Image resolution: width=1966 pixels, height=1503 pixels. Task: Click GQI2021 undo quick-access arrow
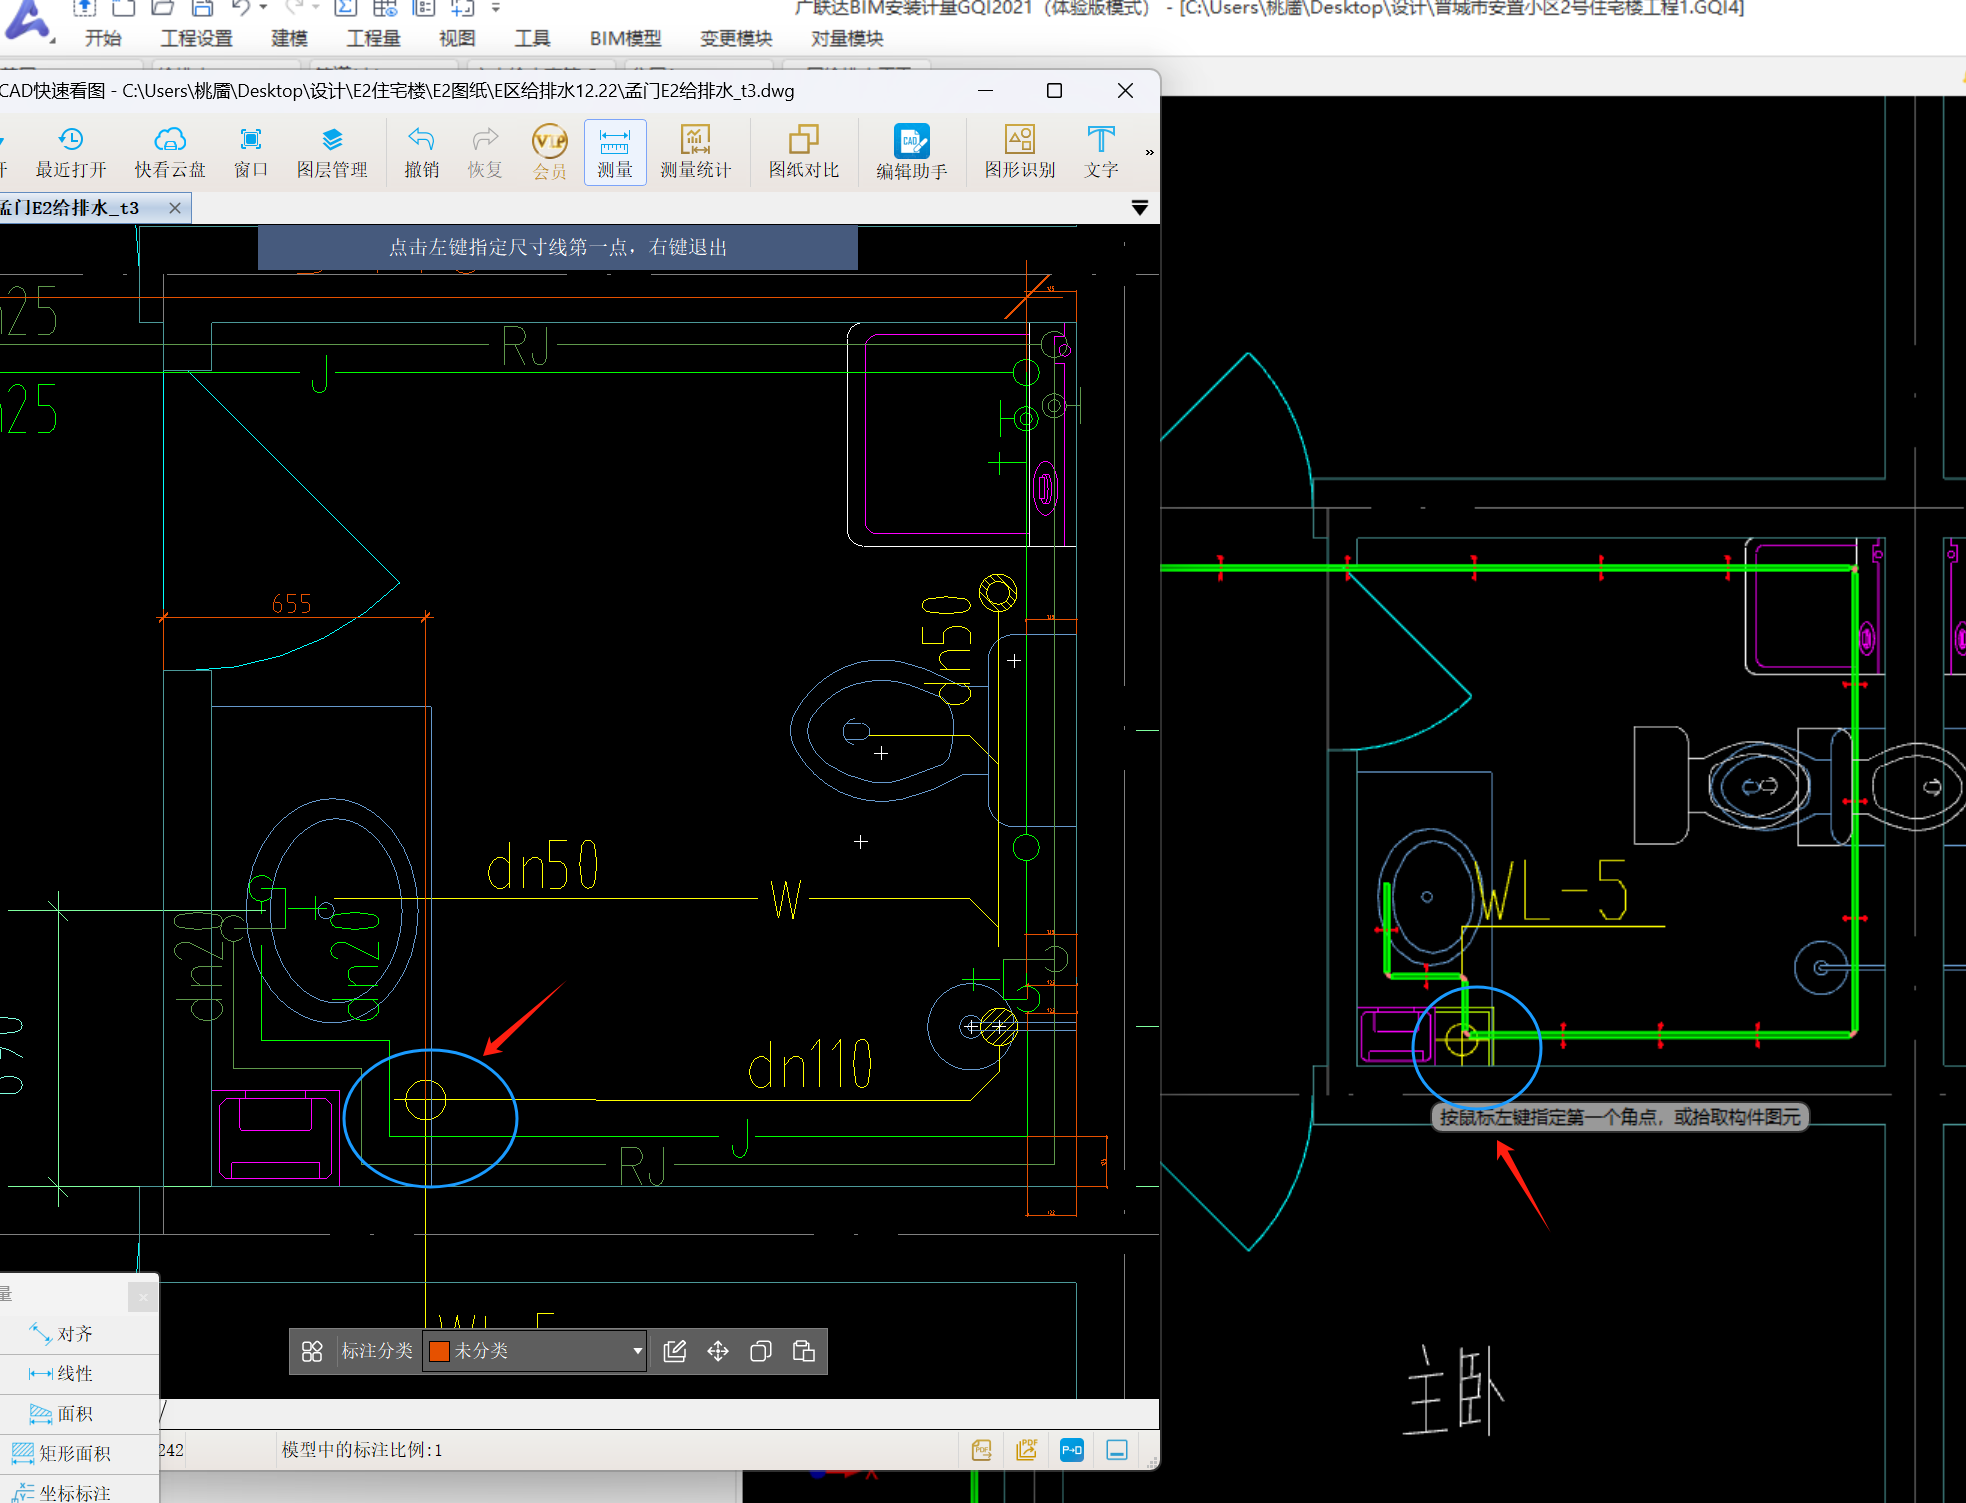[241, 8]
